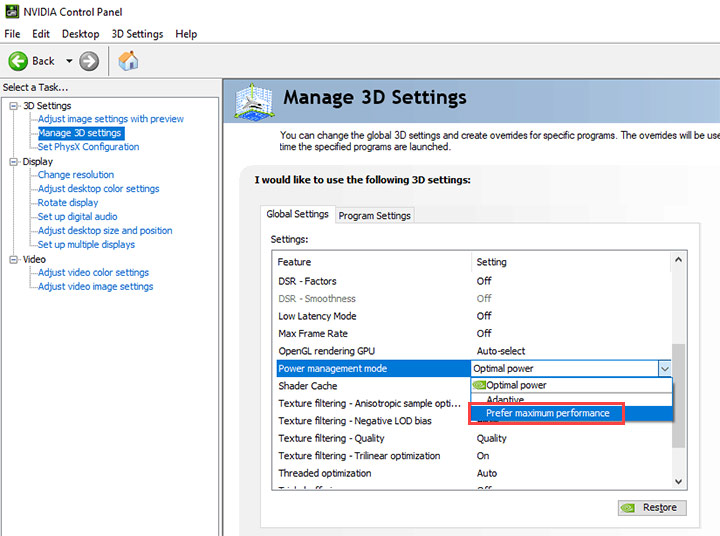This screenshot has width=720, height=536.
Task: Click the Forward arrow icon in toolbar
Action: [x=89, y=61]
